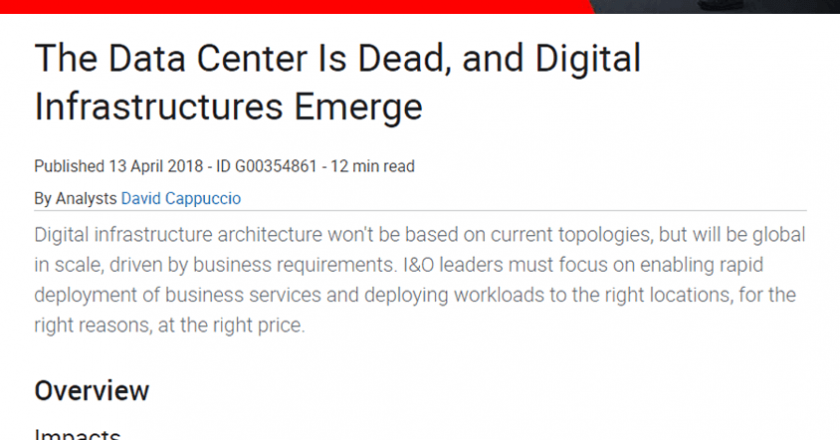Click the 'Published 13 April 2018' date
Viewport: 840px width, 440px height.
[x=119, y=166]
